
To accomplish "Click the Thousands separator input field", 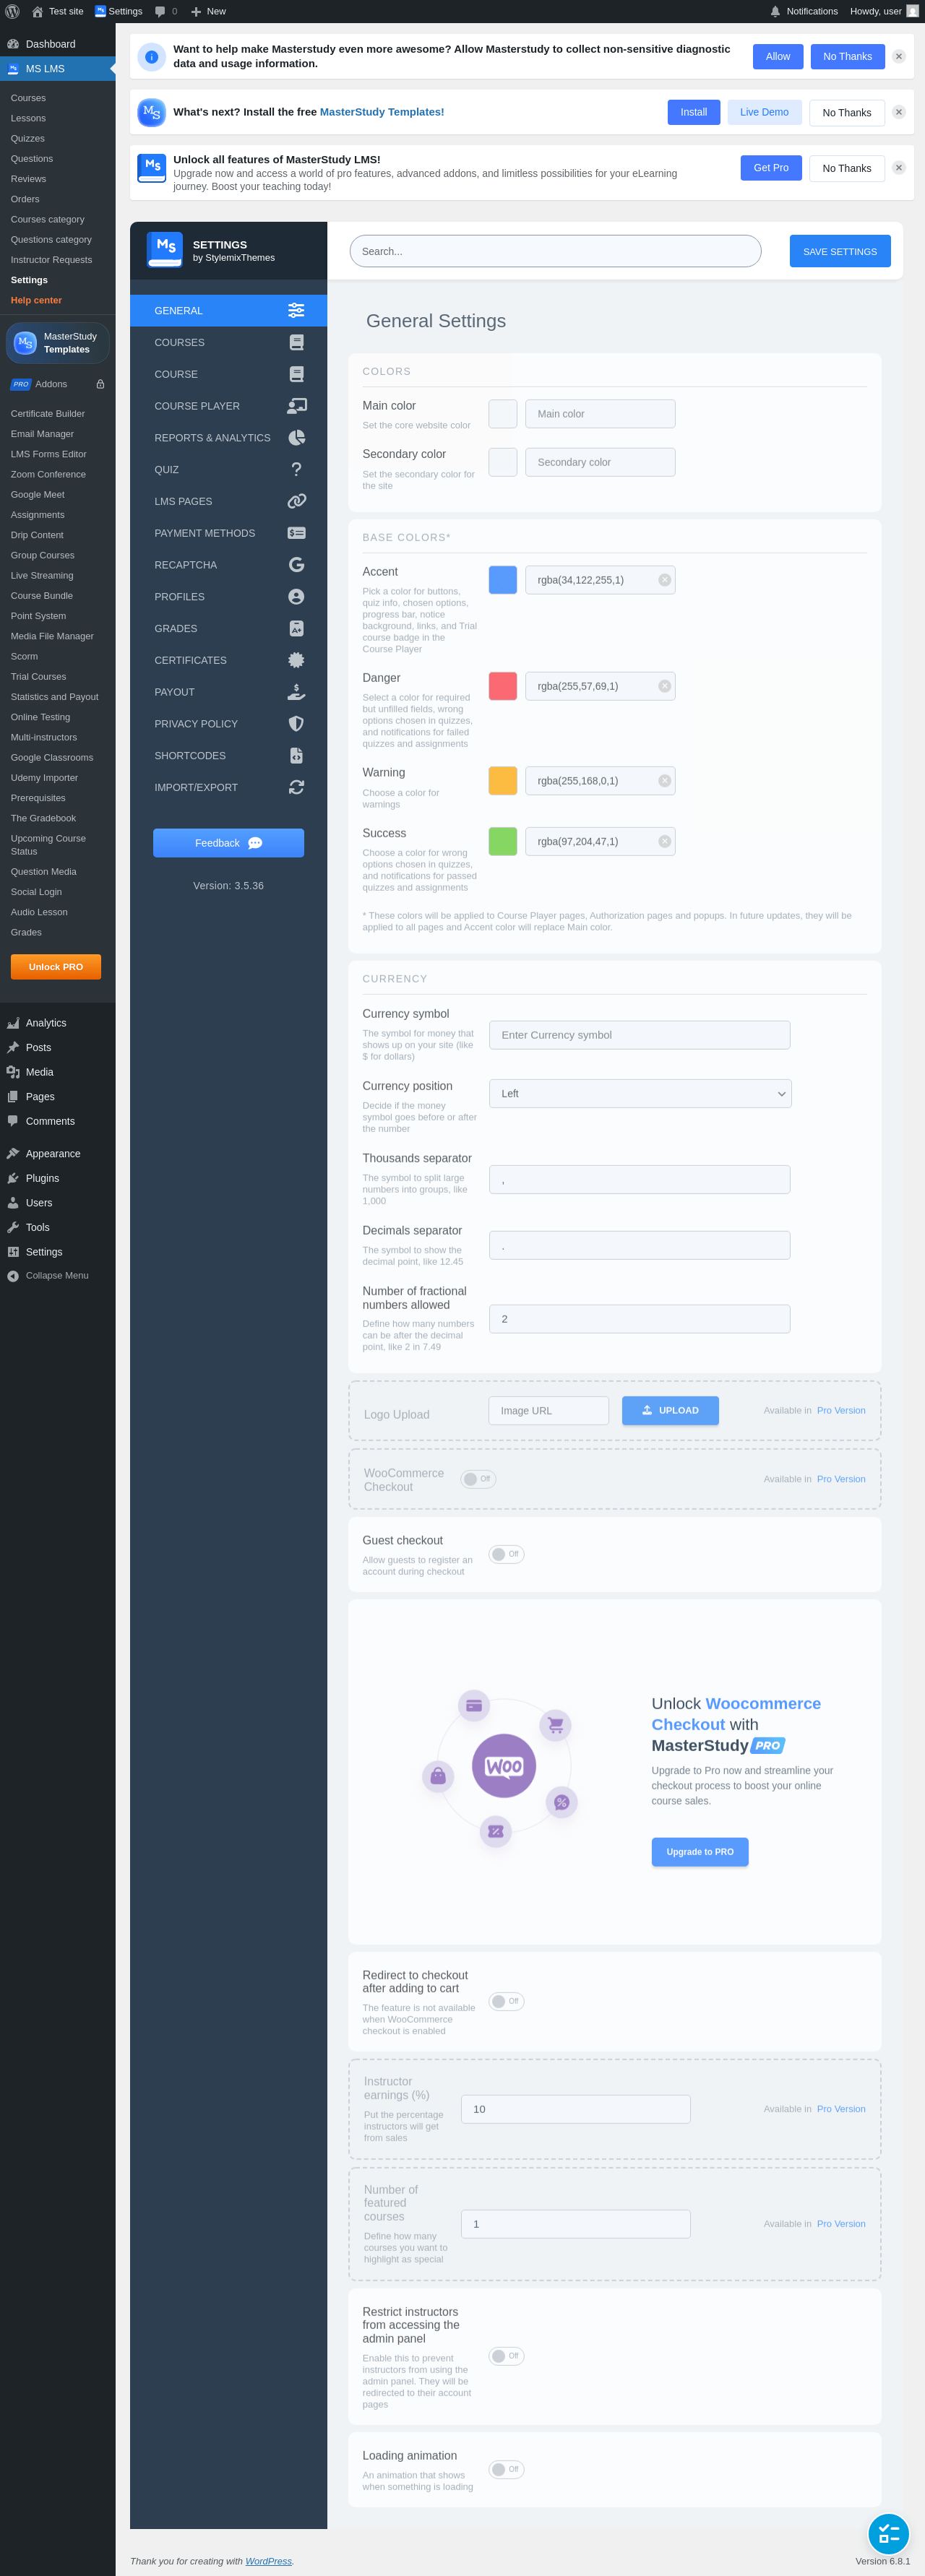I will [x=640, y=1180].
